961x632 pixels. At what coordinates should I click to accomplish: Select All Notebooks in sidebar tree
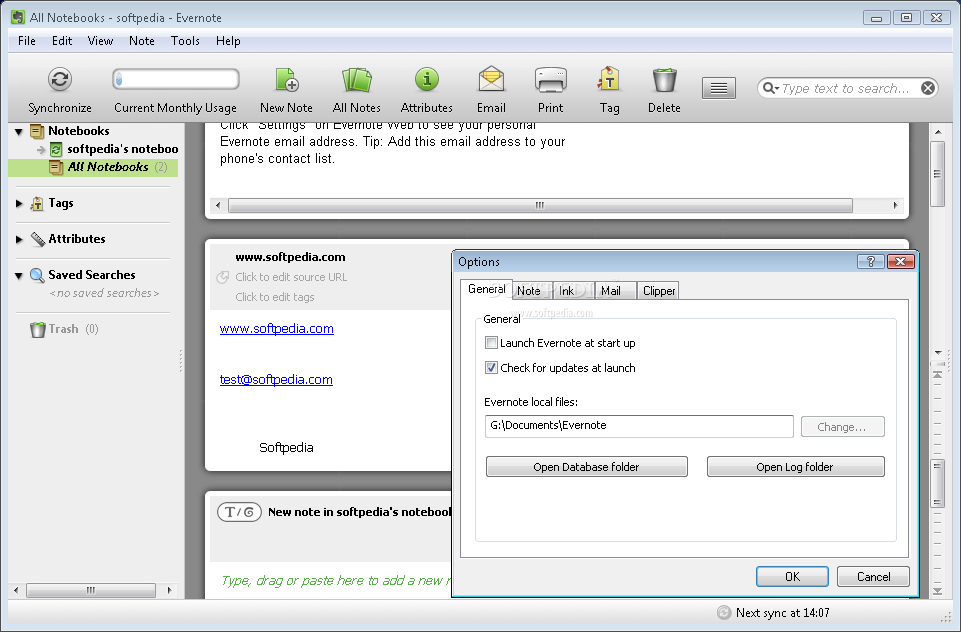[x=93, y=167]
